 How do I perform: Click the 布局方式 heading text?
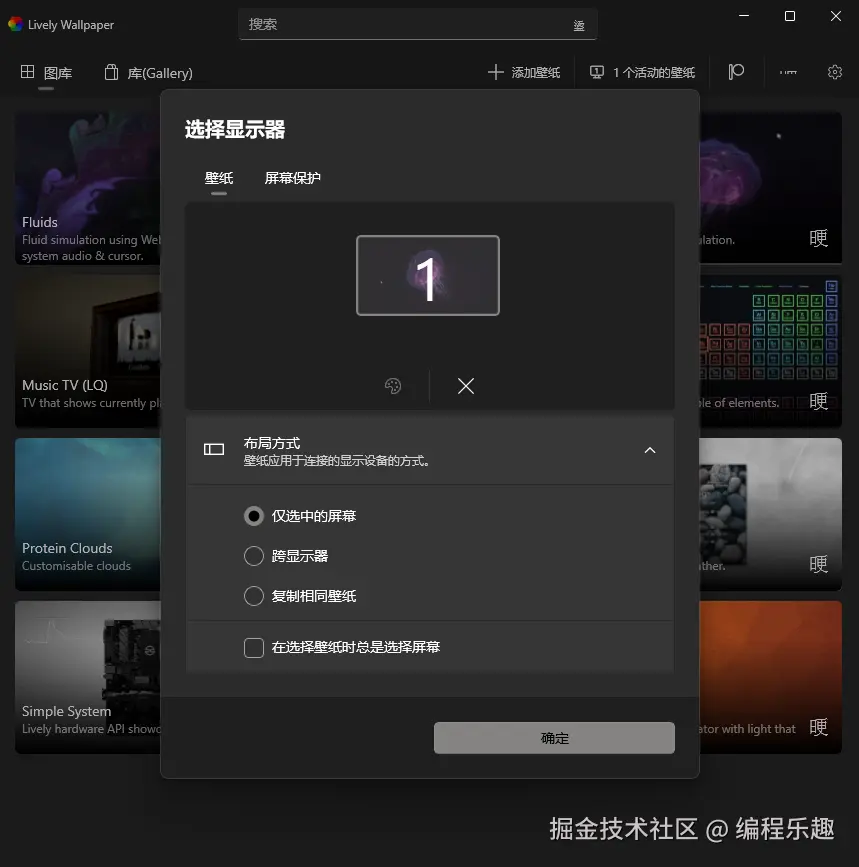click(271, 443)
